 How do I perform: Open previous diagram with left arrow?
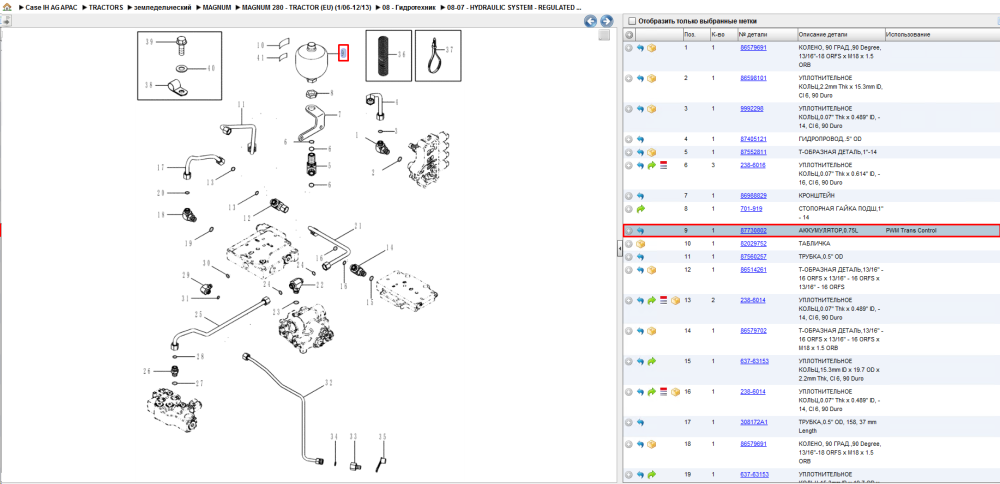tap(591, 21)
